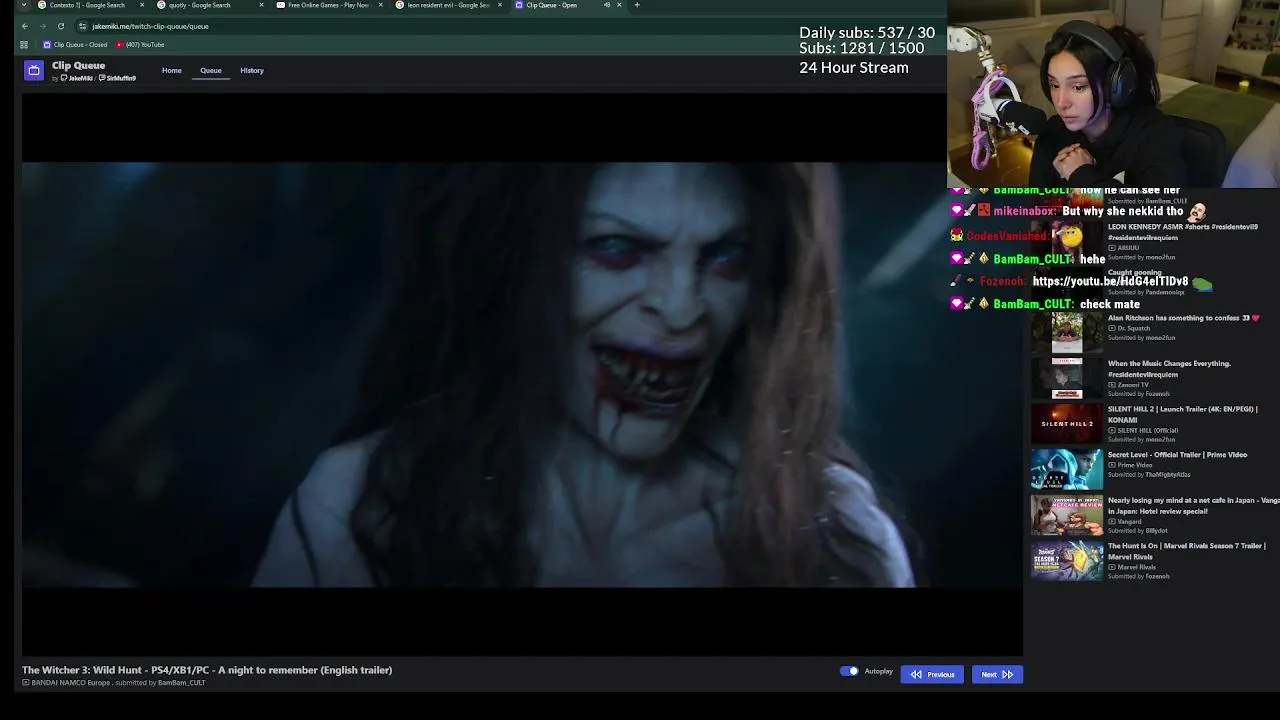The width and height of the screenshot is (1280, 720).
Task: Click 'Secret Level - Official Trailer | Prime Video' title
Action: [1177, 455]
